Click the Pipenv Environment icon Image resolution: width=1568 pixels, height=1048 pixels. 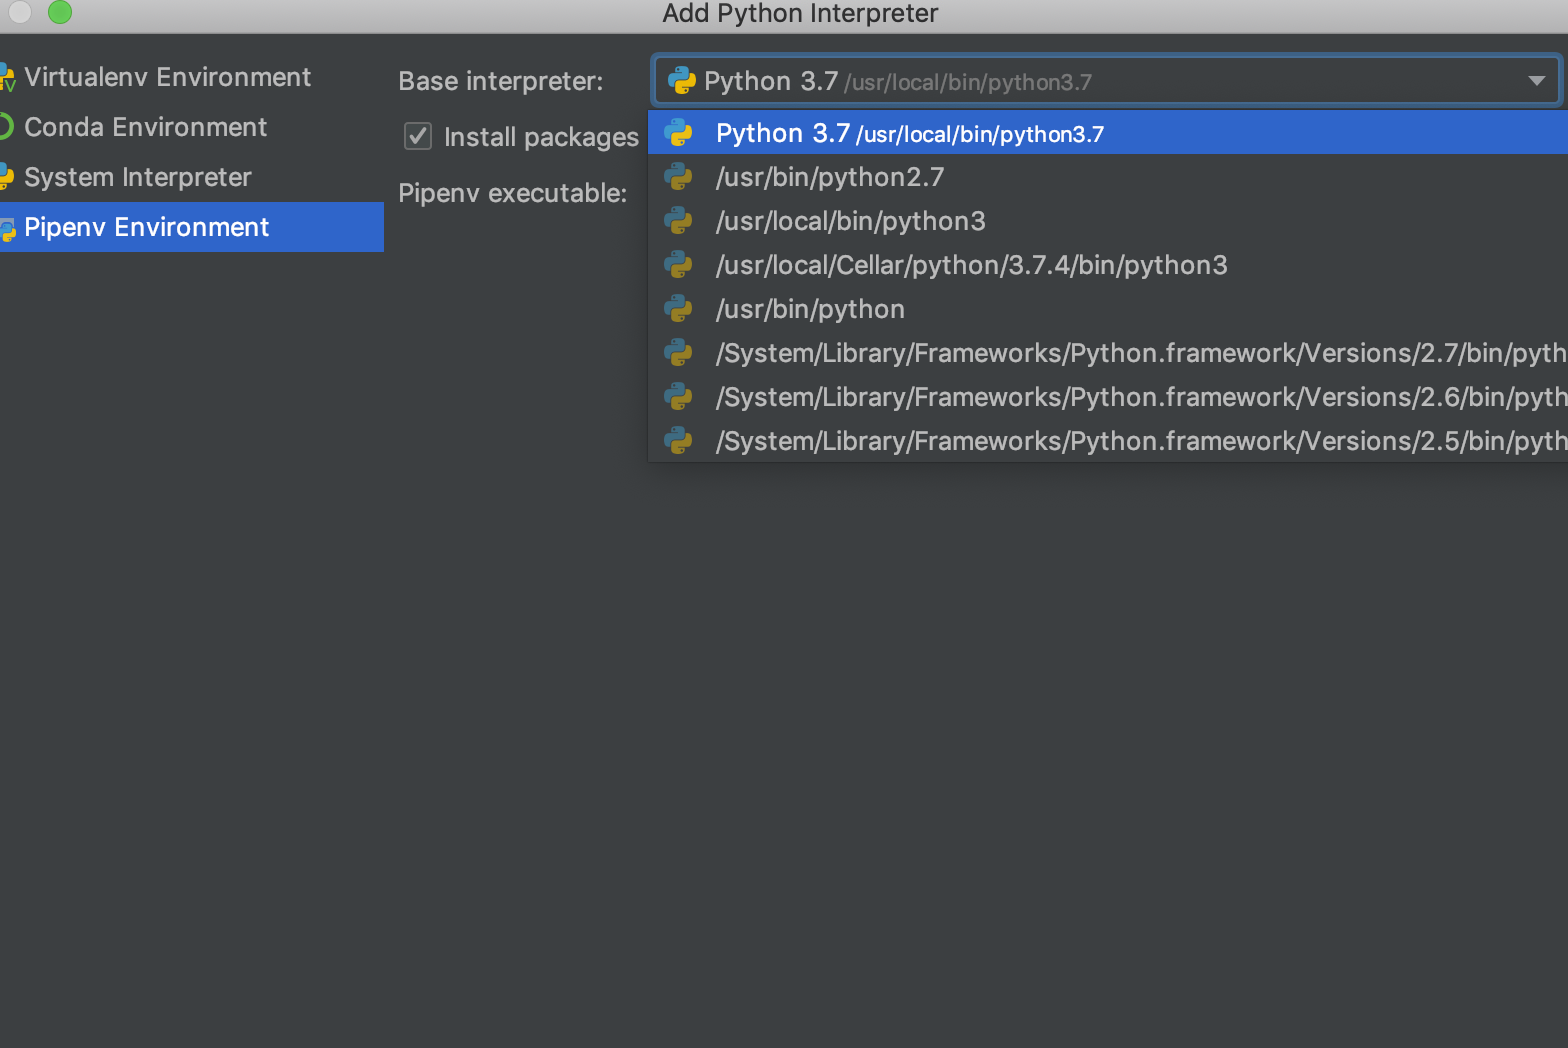[7, 228]
